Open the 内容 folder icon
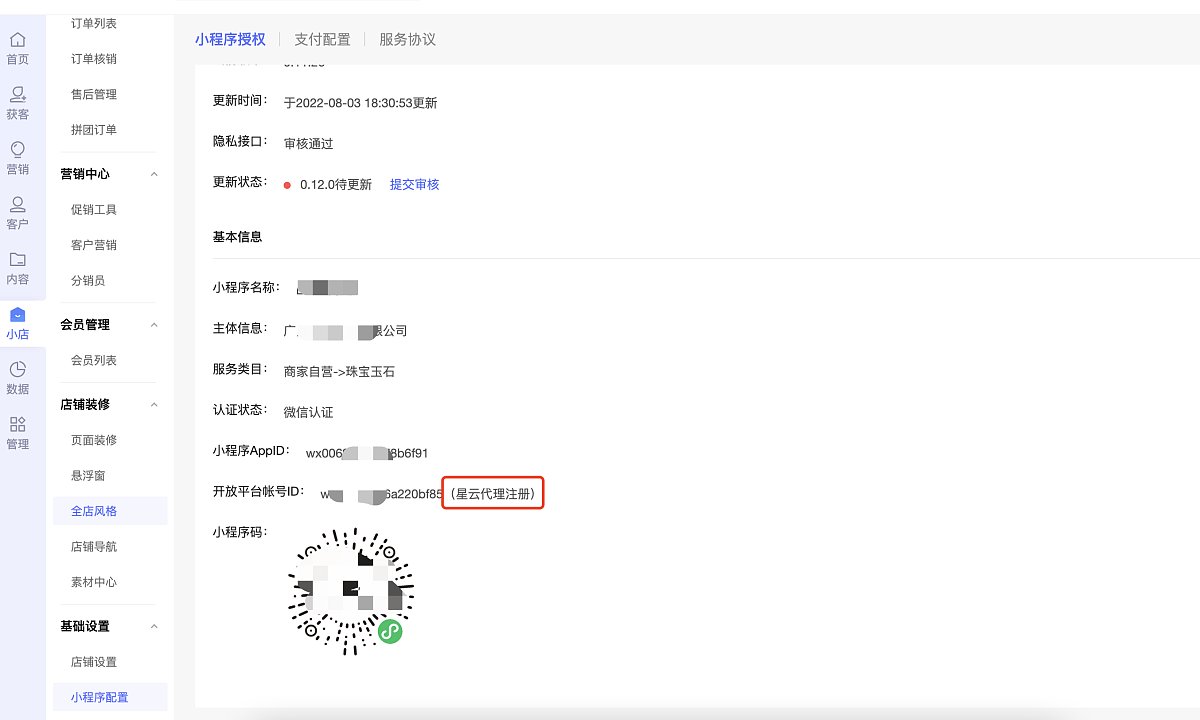The height and width of the screenshot is (720, 1200). (x=18, y=268)
